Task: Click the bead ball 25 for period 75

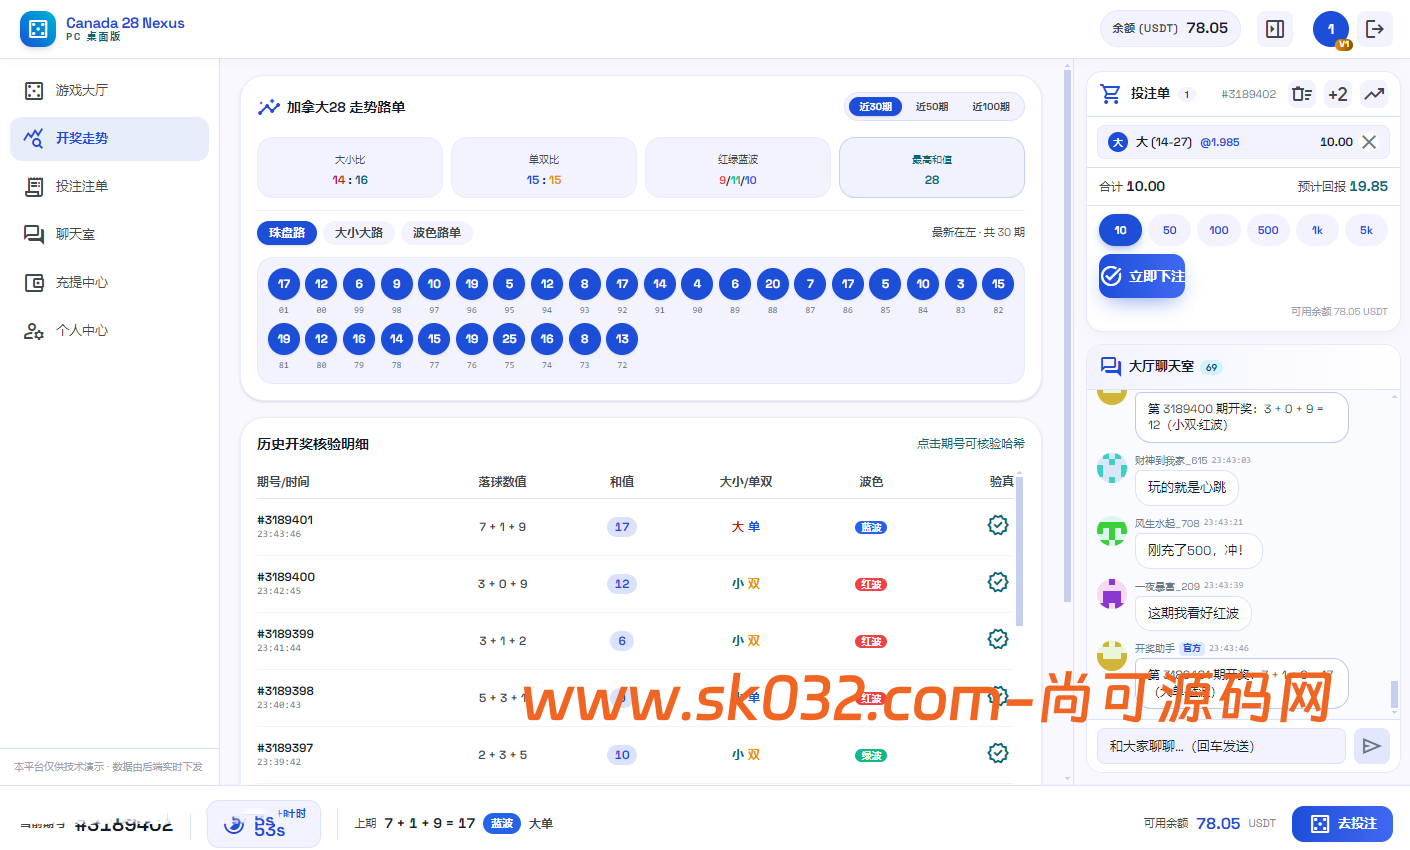Action: (509, 339)
